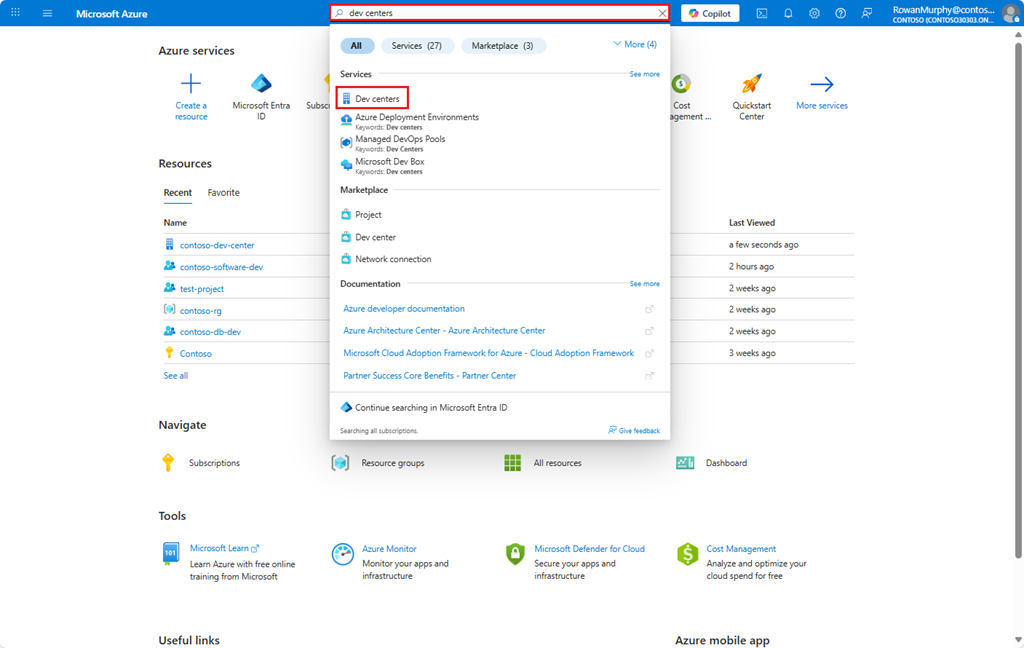Click See more next to Services
Viewport: 1024px width, 648px height.
point(644,74)
